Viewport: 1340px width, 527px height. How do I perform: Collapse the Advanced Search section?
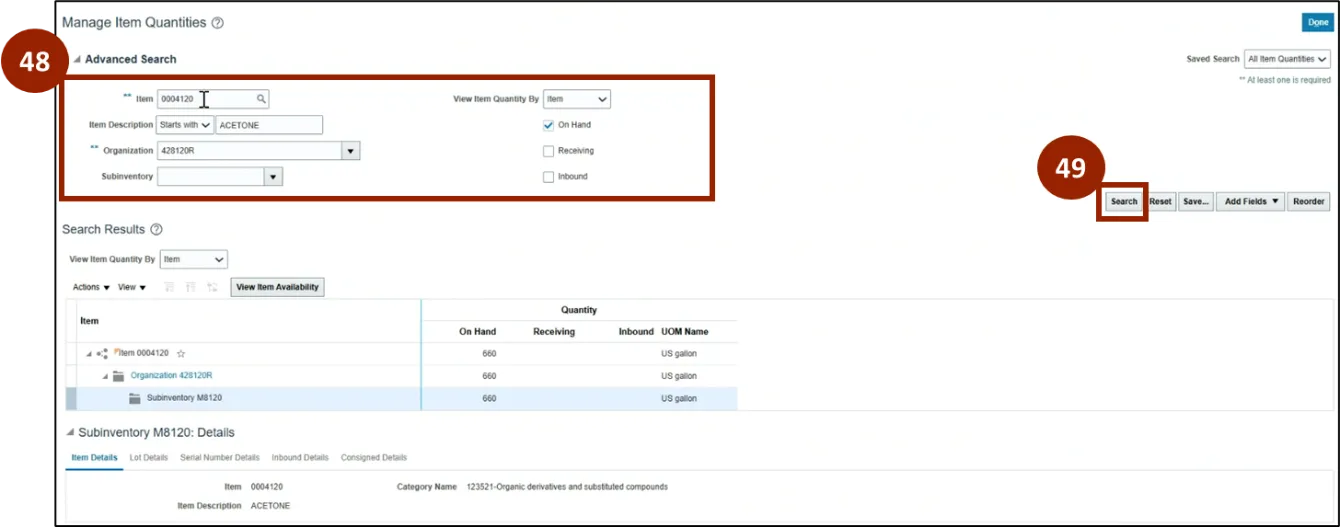pos(77,59)
